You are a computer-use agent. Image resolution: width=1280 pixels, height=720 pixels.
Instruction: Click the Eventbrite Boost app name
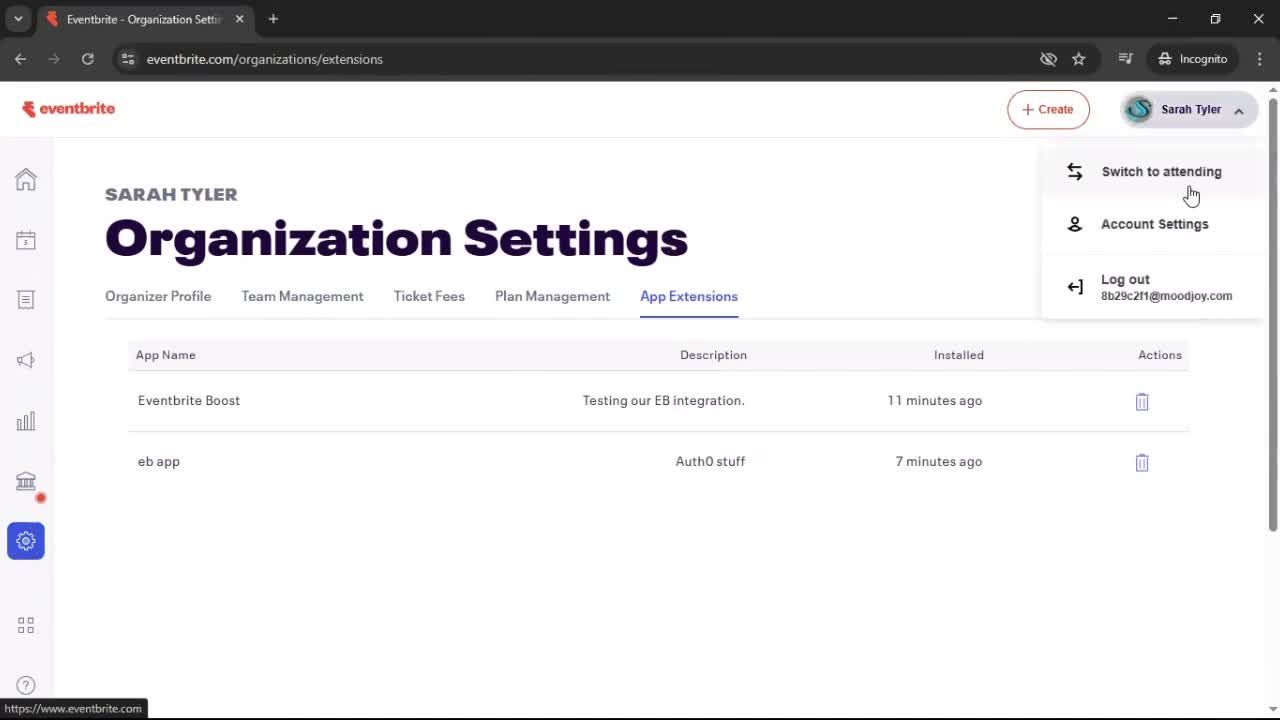point(189,400)
